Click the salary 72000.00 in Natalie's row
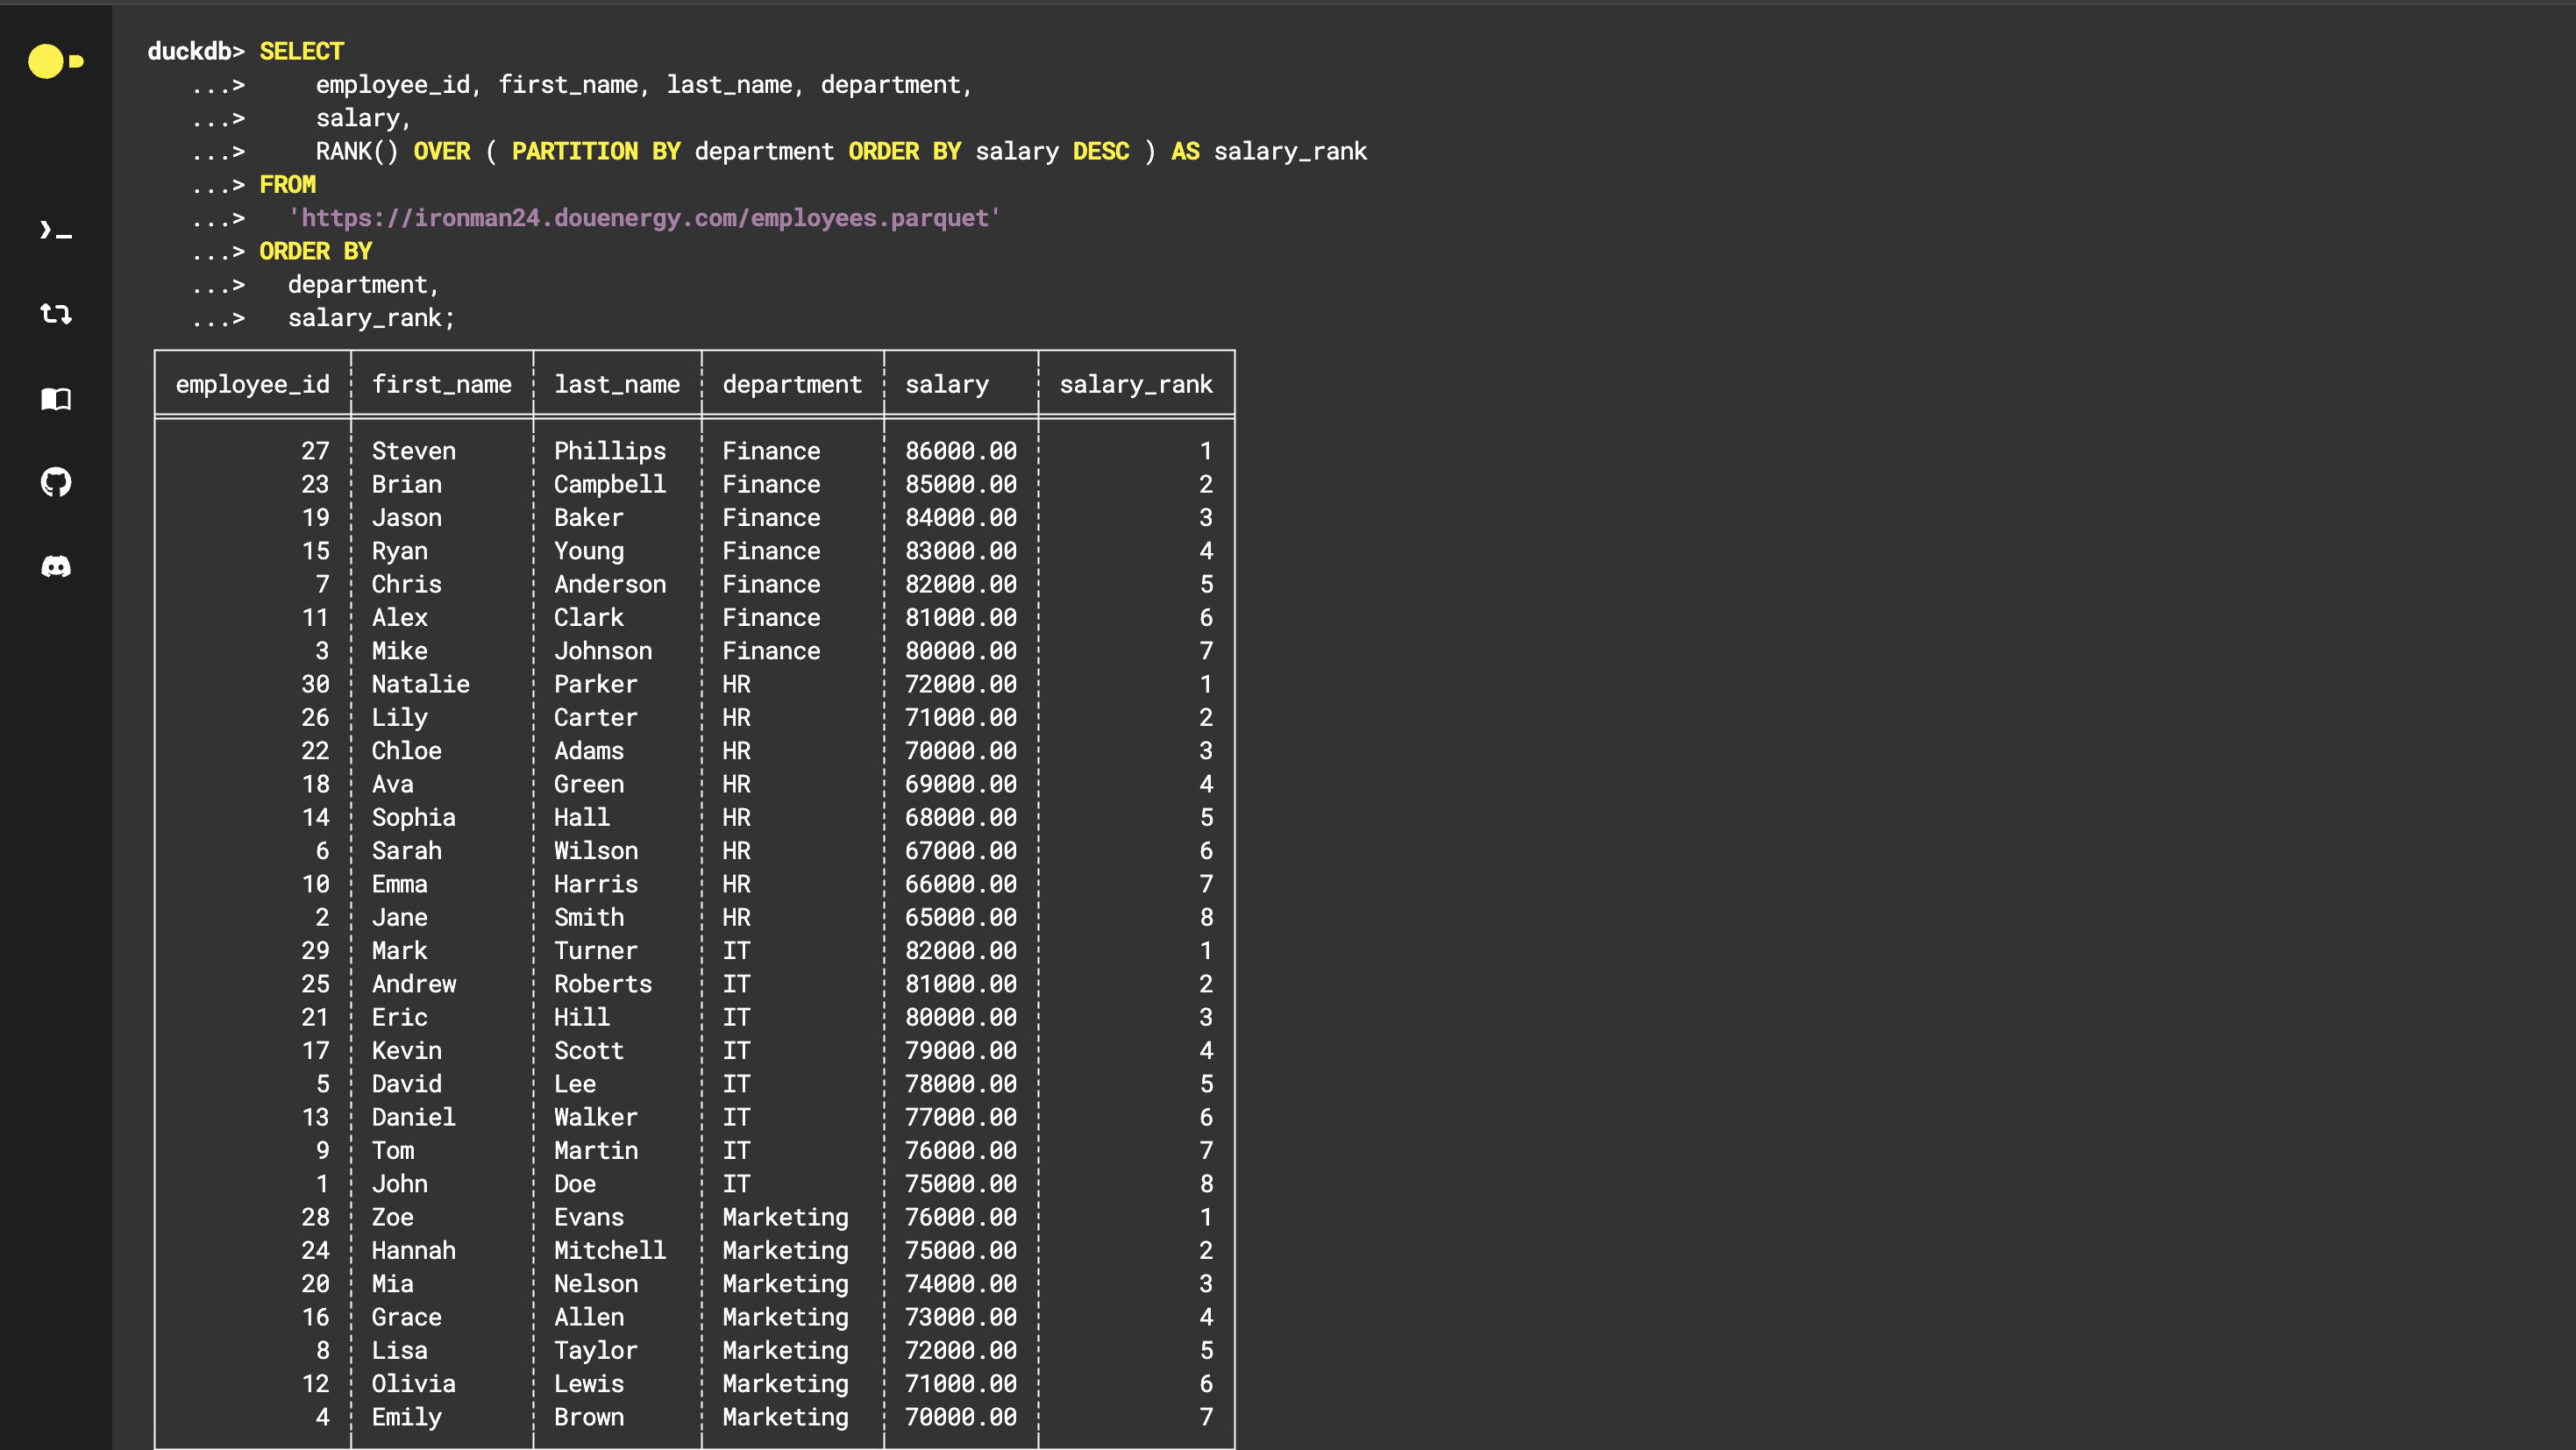 click(961, 684)
